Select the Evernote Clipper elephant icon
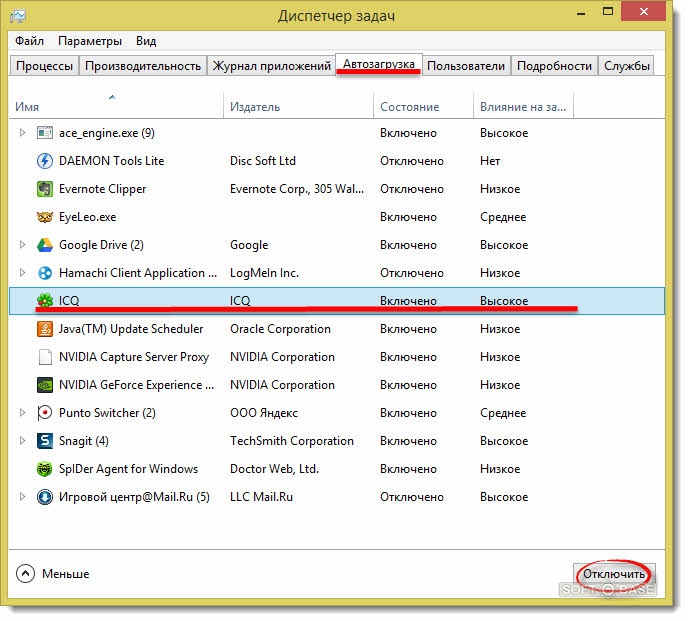The image size is (688, 621). (x=44, y=189)
